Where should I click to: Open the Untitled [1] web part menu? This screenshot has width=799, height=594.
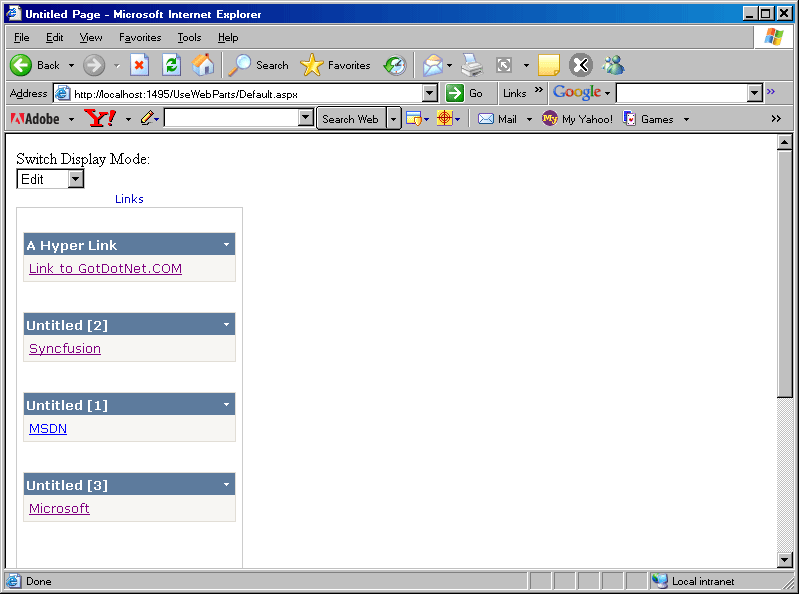click(x=226, y=405)
